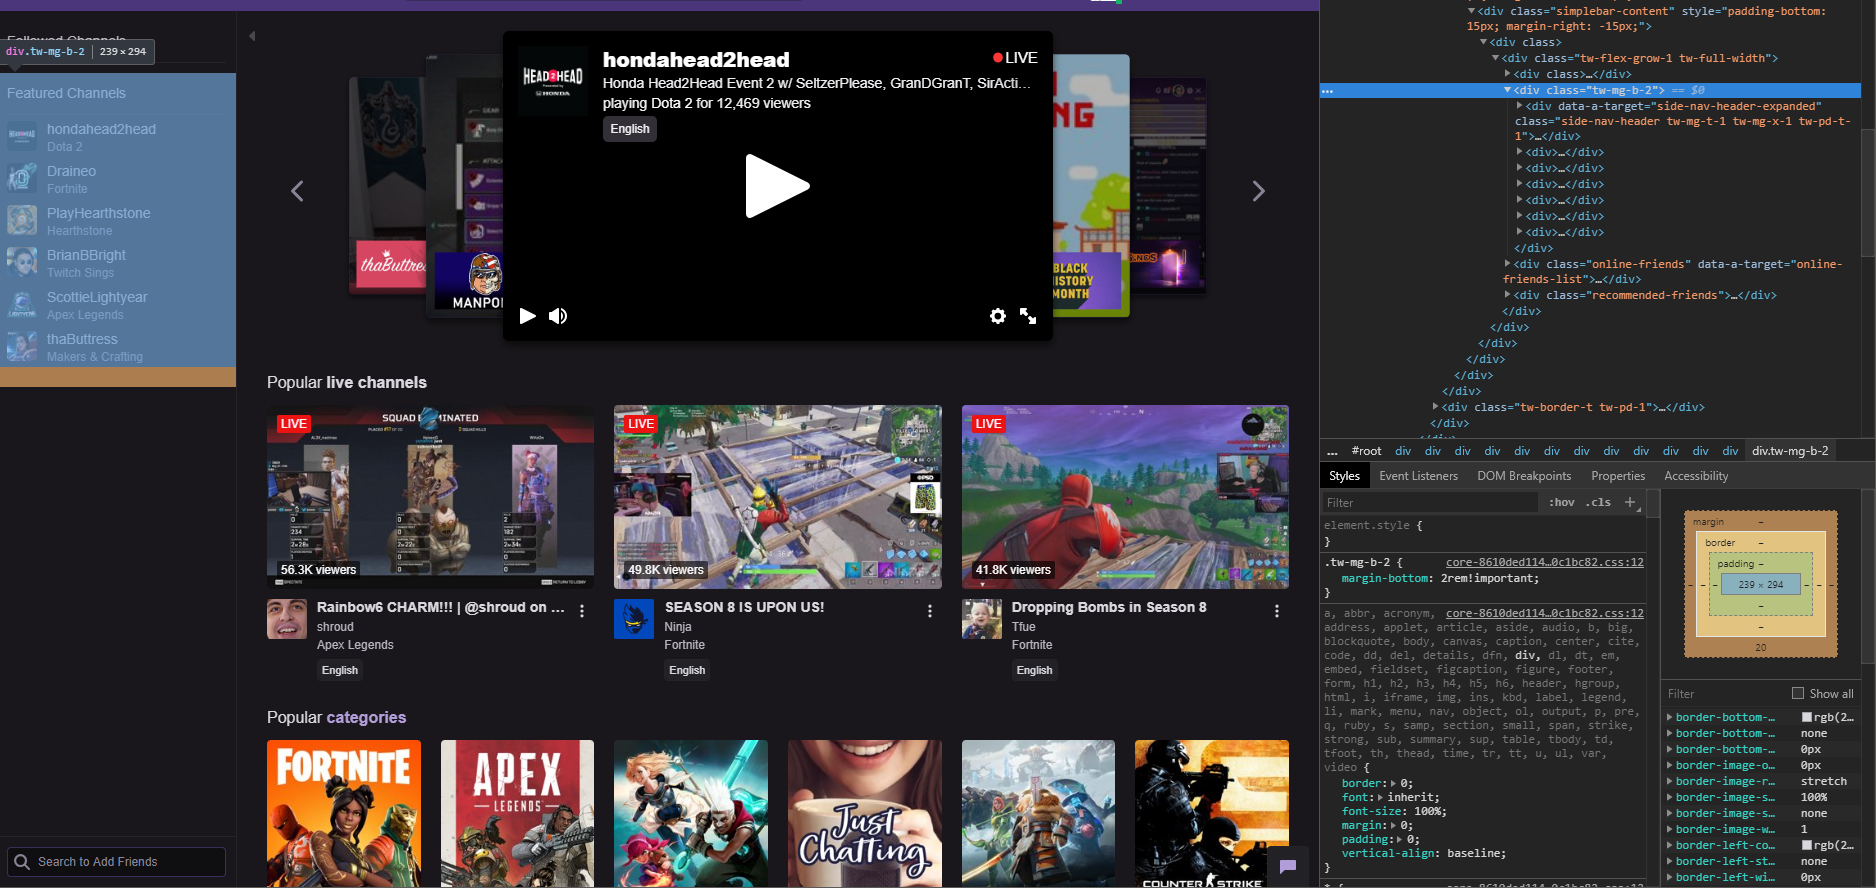The width and height of the screenshot is (1876, 888).
Task: Open the player settings gear
Action: pyautogui.click(x=998, y=316)
